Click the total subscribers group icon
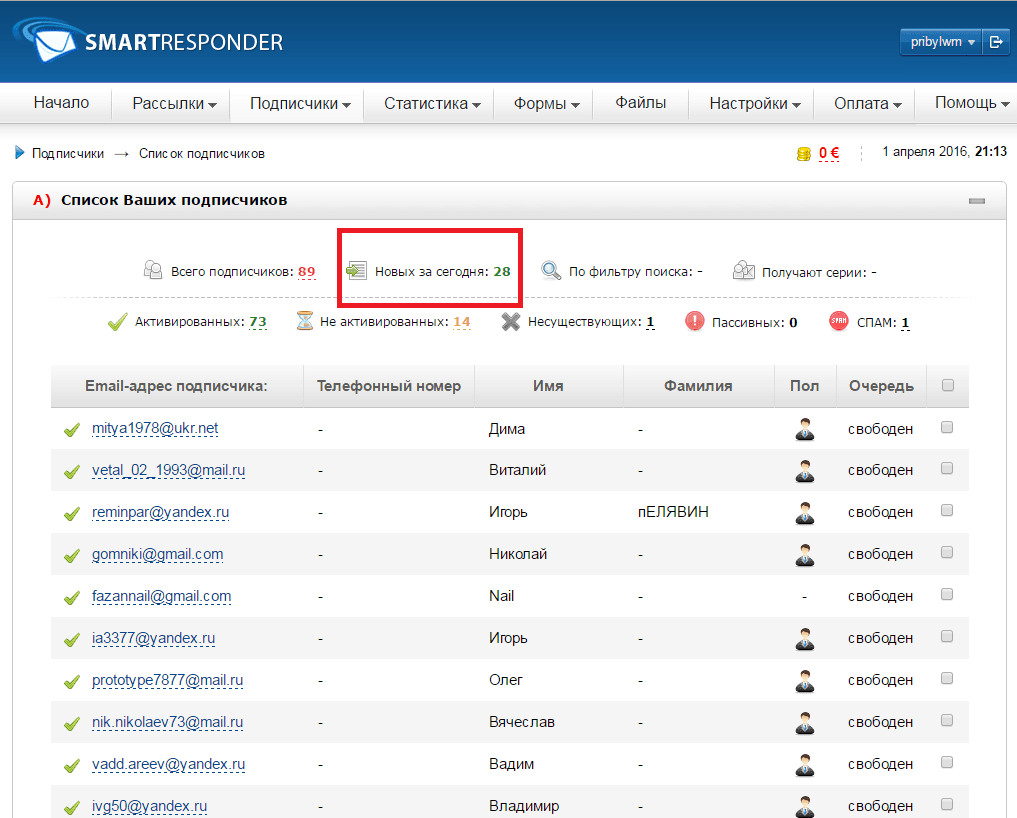The width and height of the screenshot is (1017, 818). pos(153,270)
